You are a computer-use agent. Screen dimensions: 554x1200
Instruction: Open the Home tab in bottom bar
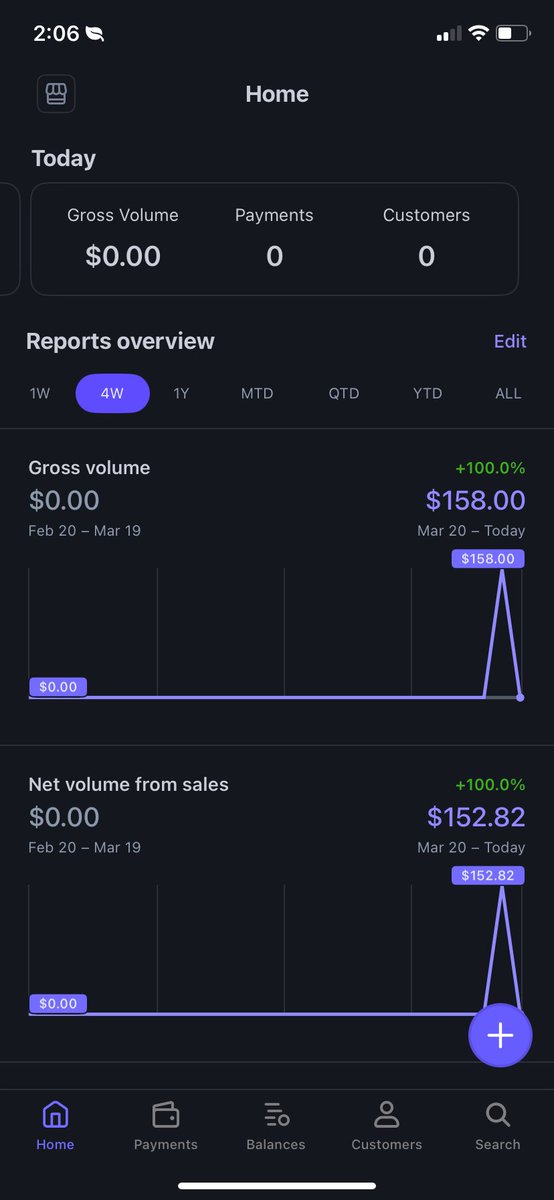click(55, 1126)
